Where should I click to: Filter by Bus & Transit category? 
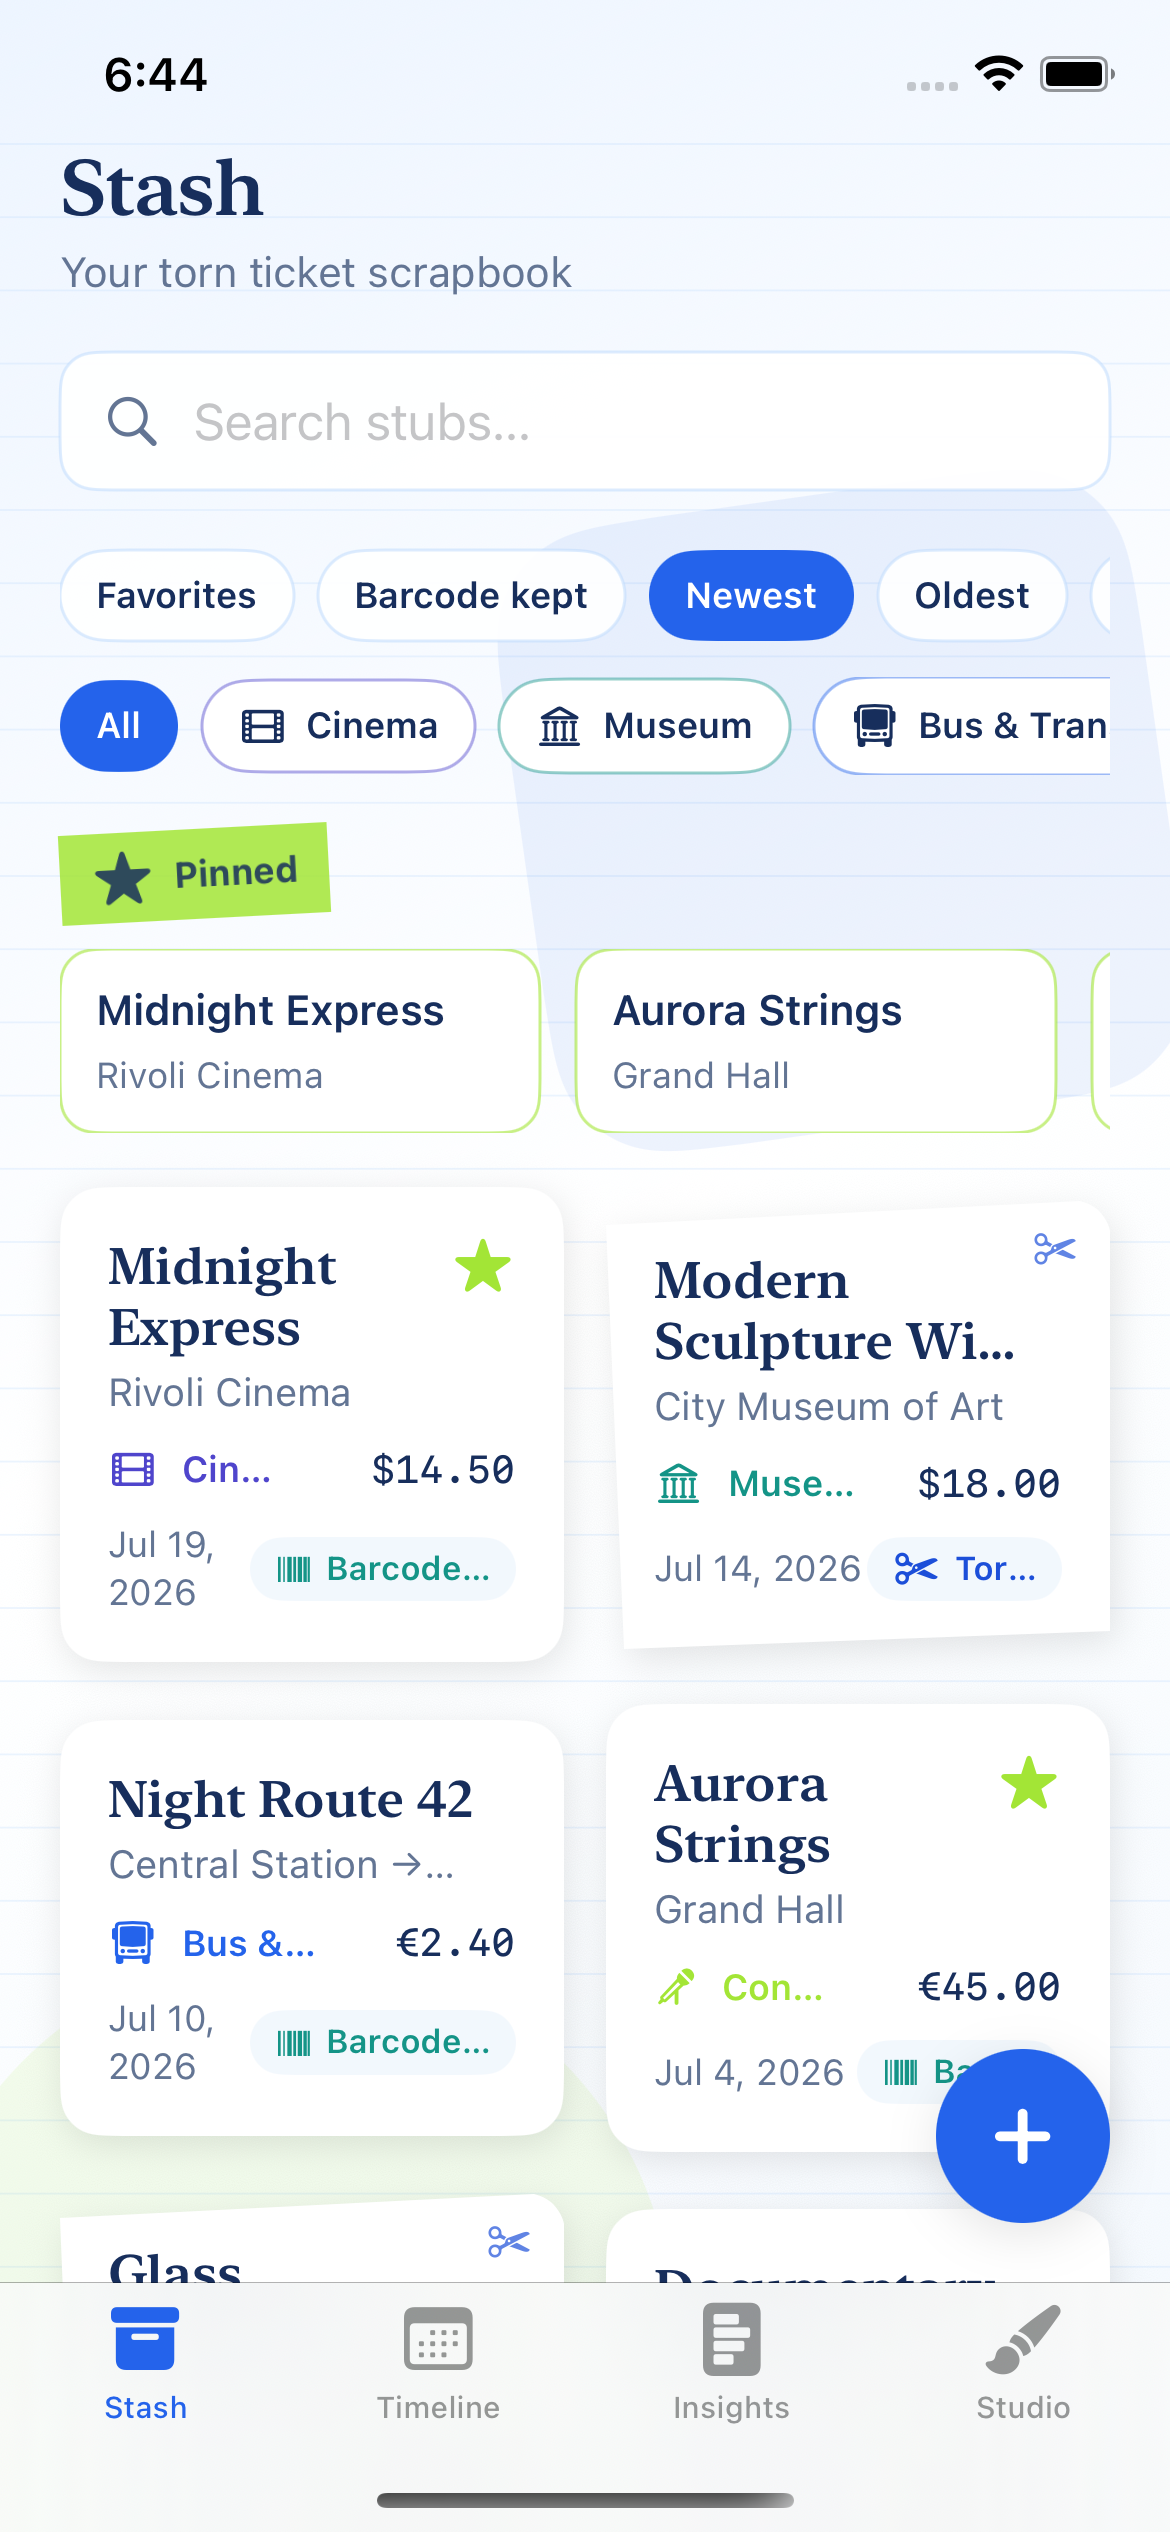point(963,726)
